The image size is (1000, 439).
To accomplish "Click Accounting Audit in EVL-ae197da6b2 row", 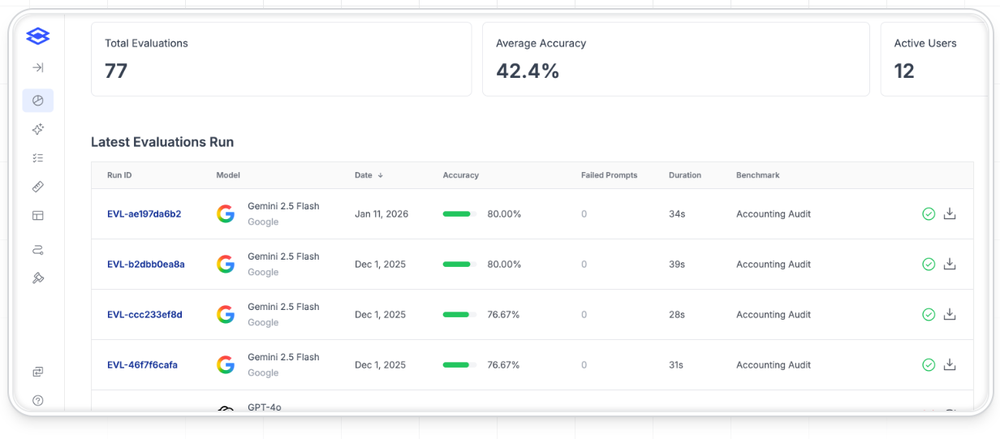I will point(774,214).
